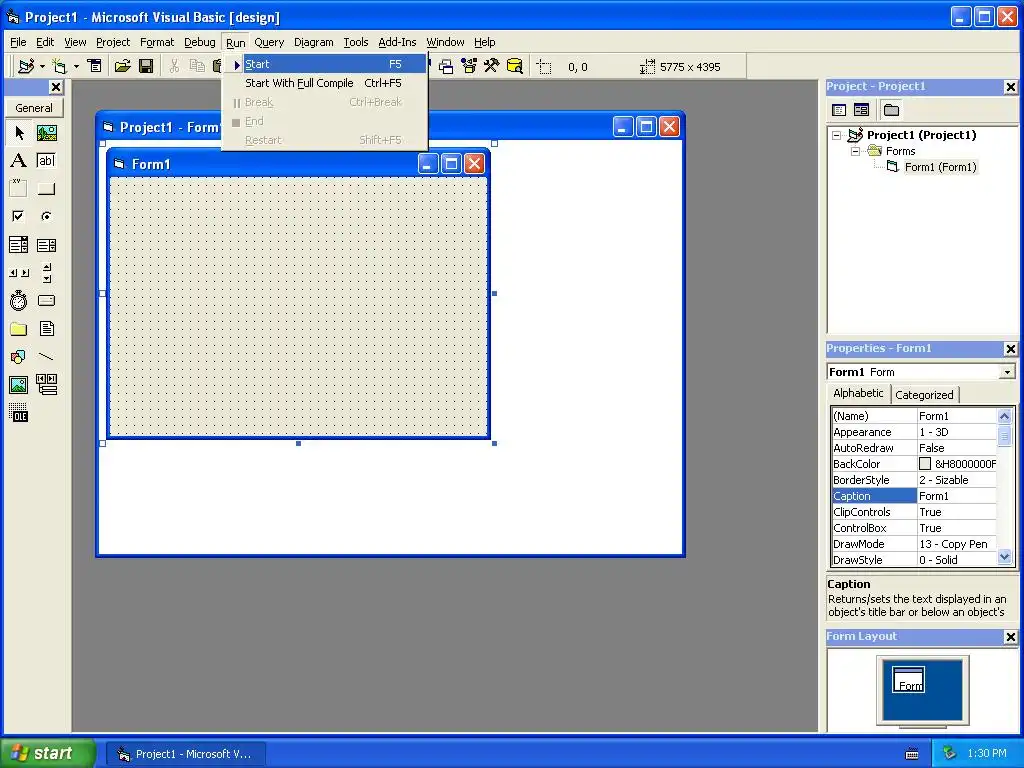
Task: Switch to the Categorized properties tab
Action: tap(924, 394)
